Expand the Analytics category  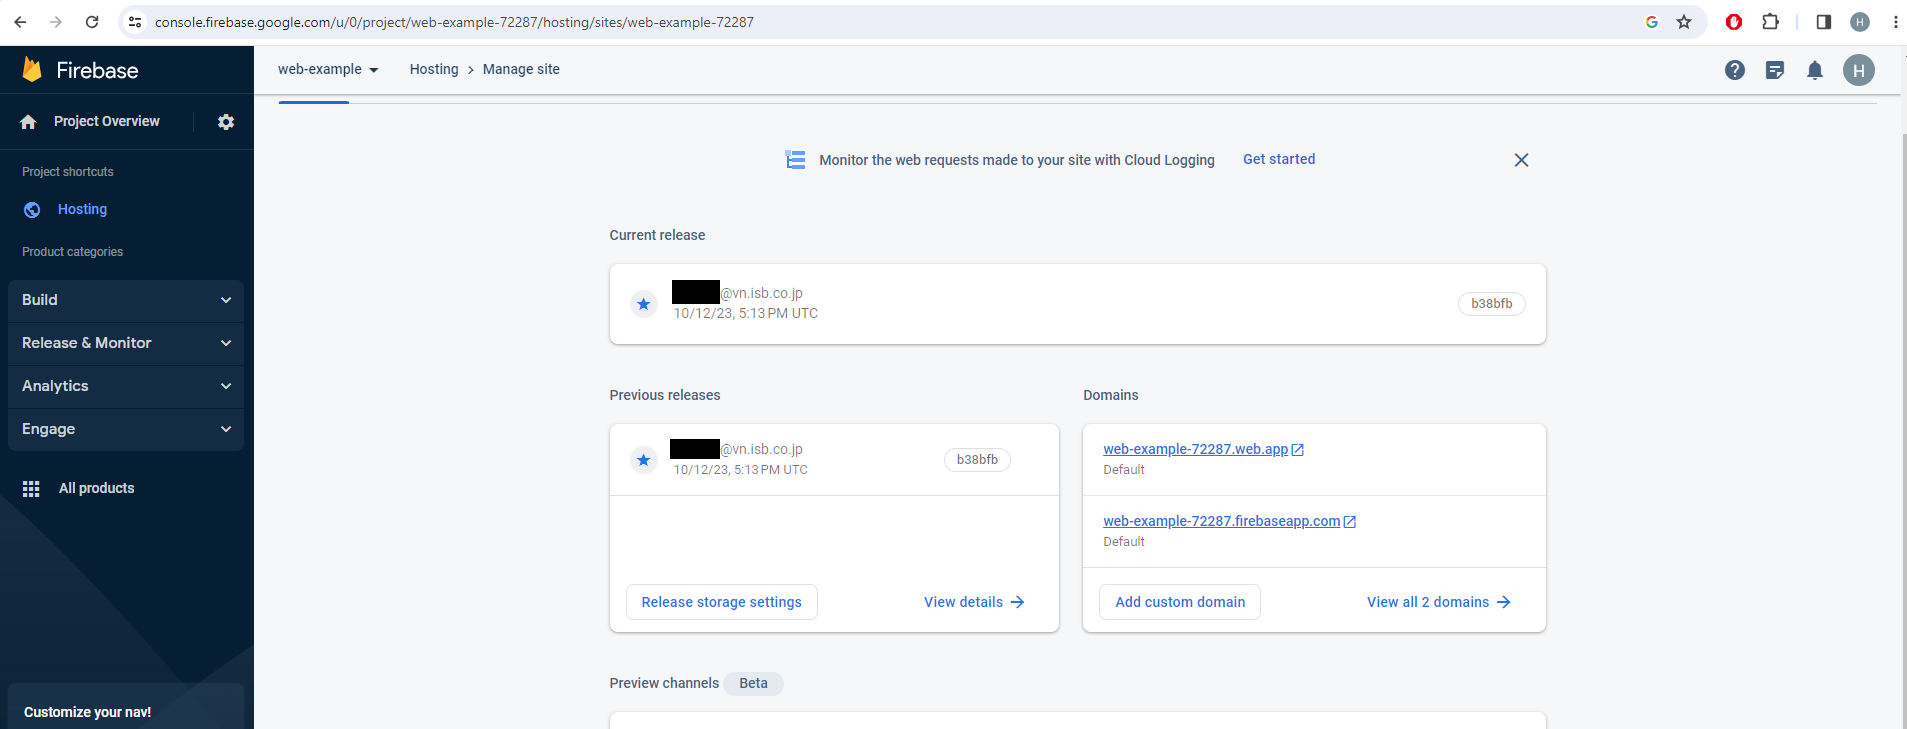tap(125, 386)
